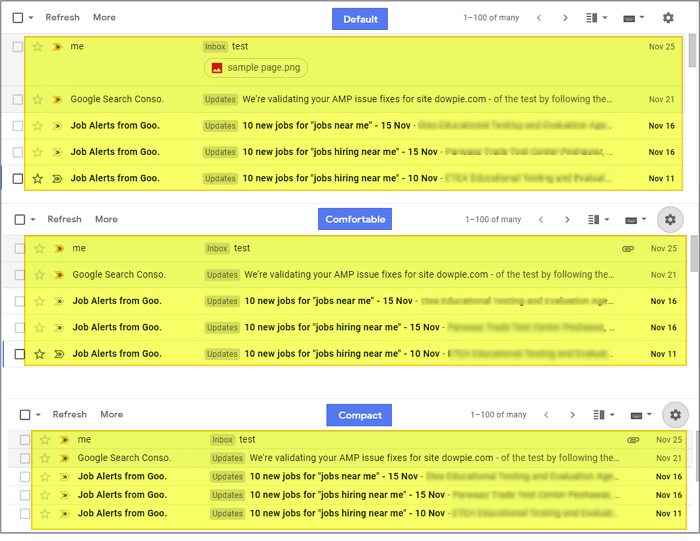Select Nov 11 Job Alerts checkbox in Default view
This screenshot has height=541, width=700.
(x=18, y=179)
